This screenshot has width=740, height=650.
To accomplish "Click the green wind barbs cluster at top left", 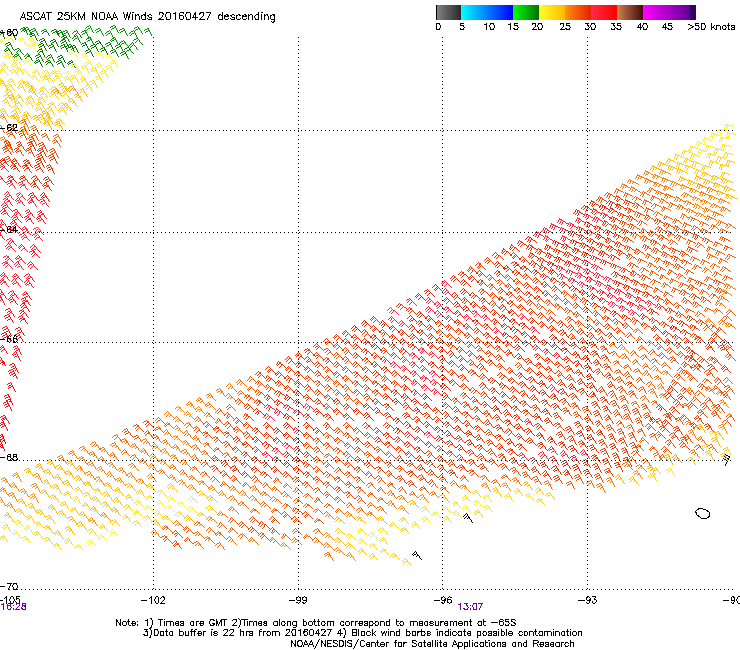I will pyautogui.click(x=78, y=45).
